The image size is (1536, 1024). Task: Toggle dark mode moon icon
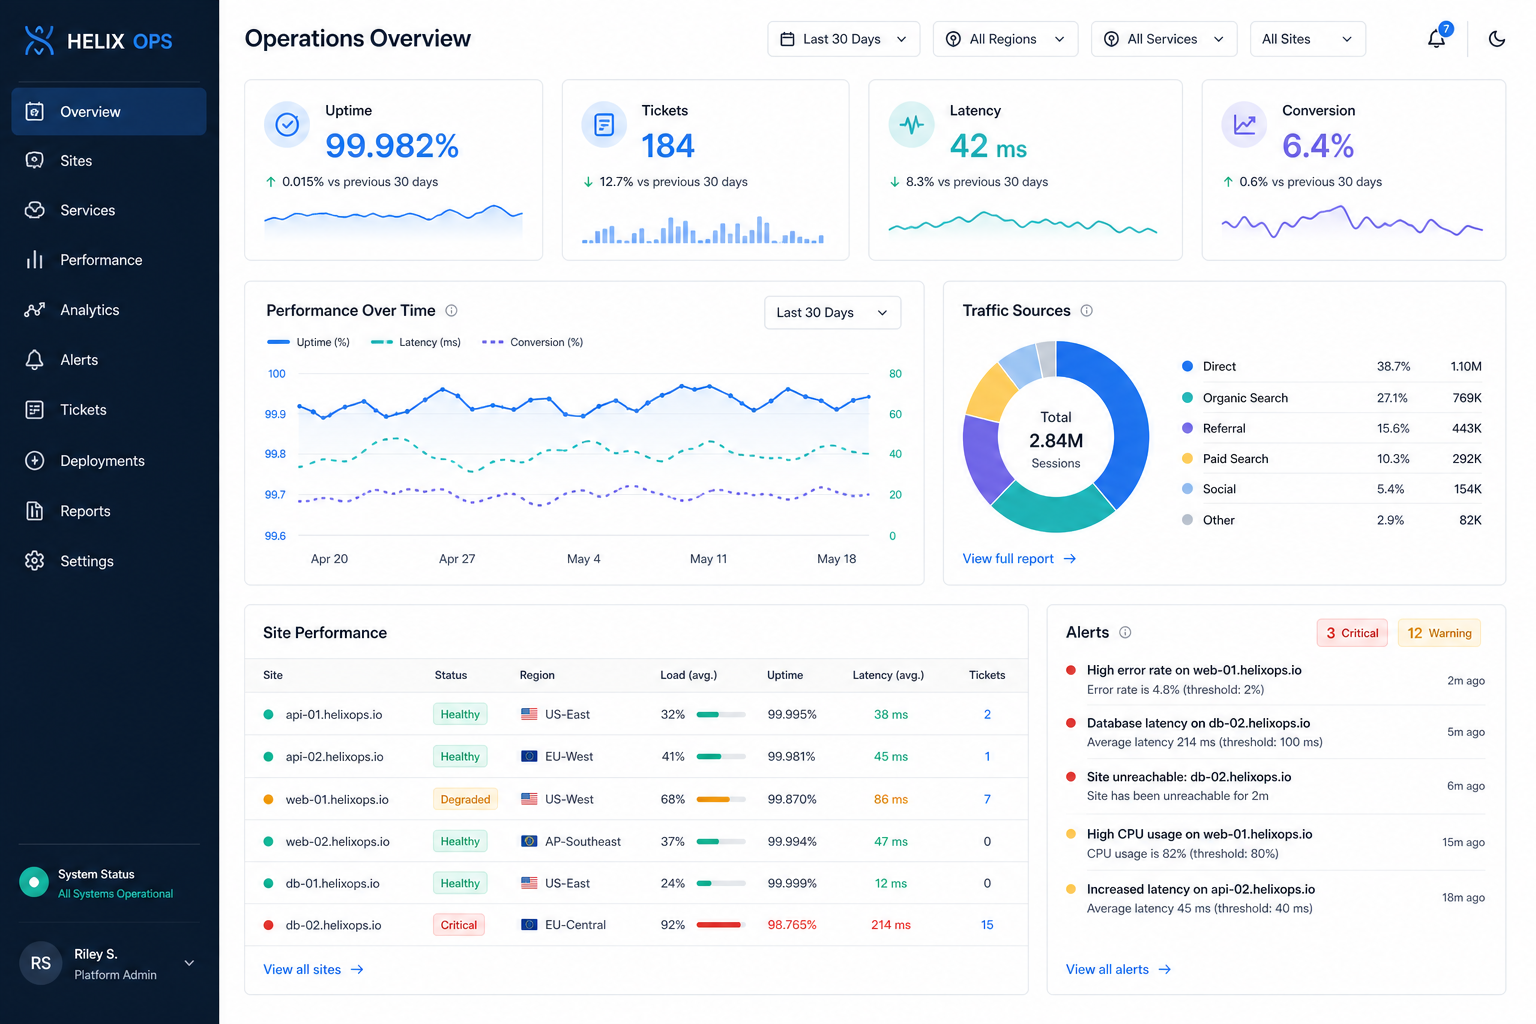click(x=1496, y=39)
